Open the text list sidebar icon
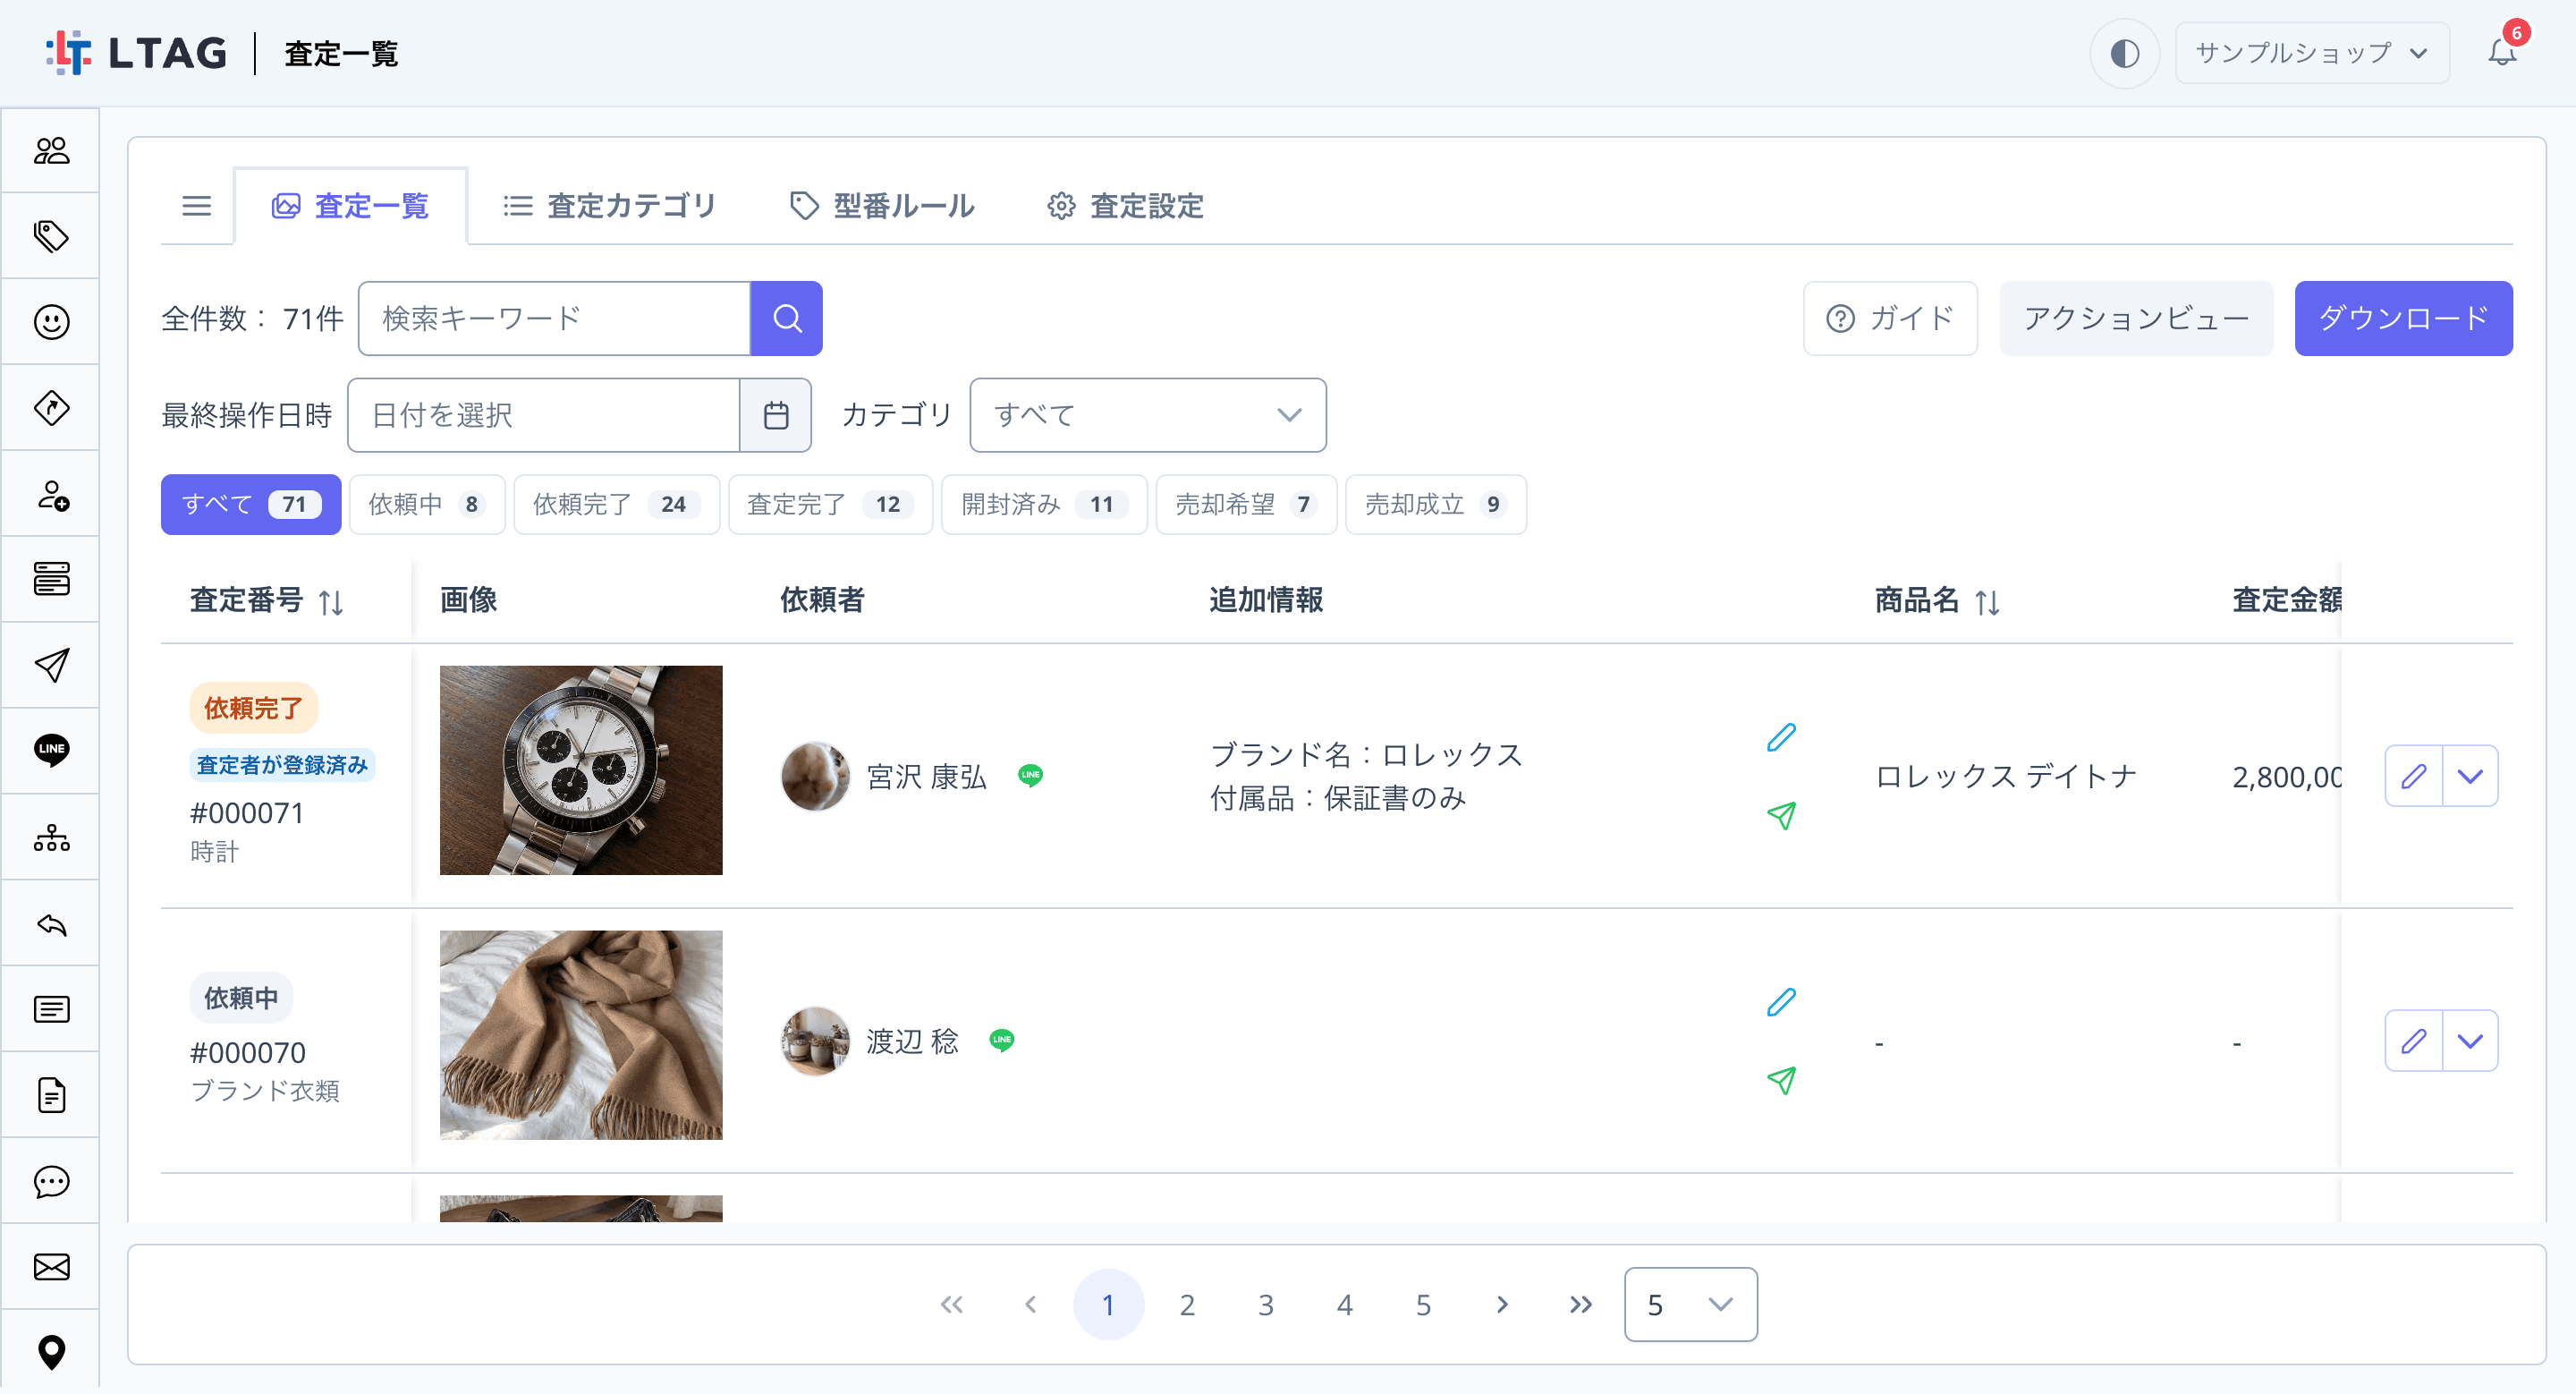Image resolution: width=2576 pixels, height=1394 pixels. click(51, 1009)
